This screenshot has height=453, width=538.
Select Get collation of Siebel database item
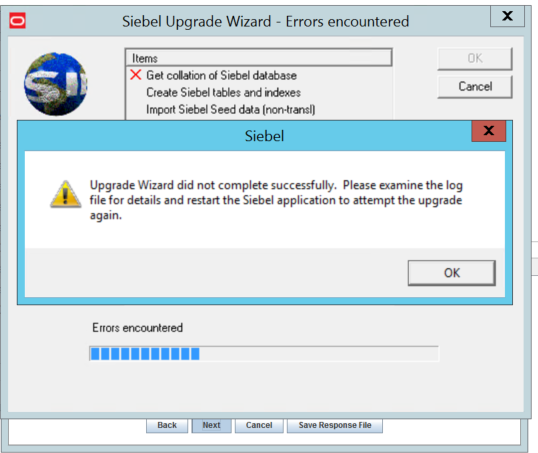(x=221, y=75)
